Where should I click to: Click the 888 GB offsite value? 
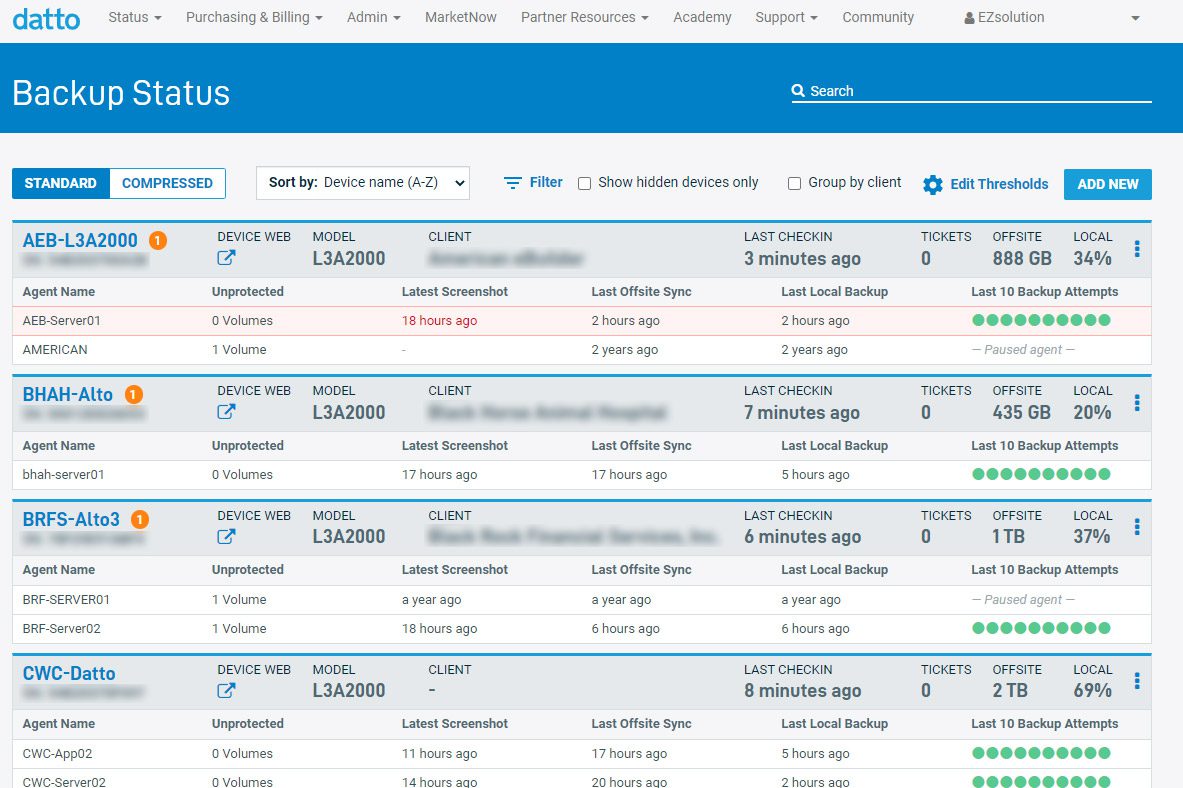click(x=1022, y=258)
